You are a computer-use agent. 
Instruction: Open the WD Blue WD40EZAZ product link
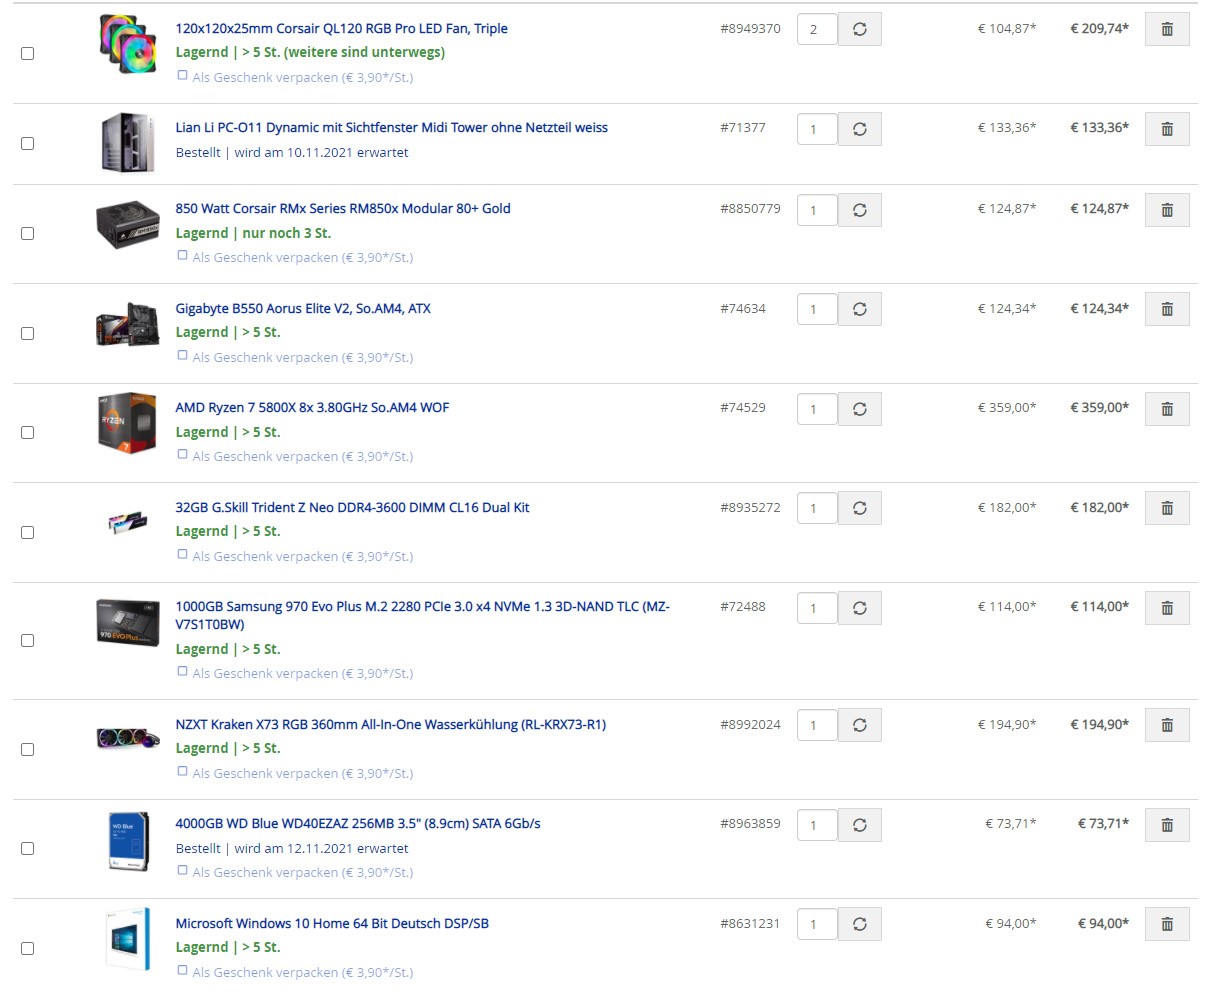[358, 823]
